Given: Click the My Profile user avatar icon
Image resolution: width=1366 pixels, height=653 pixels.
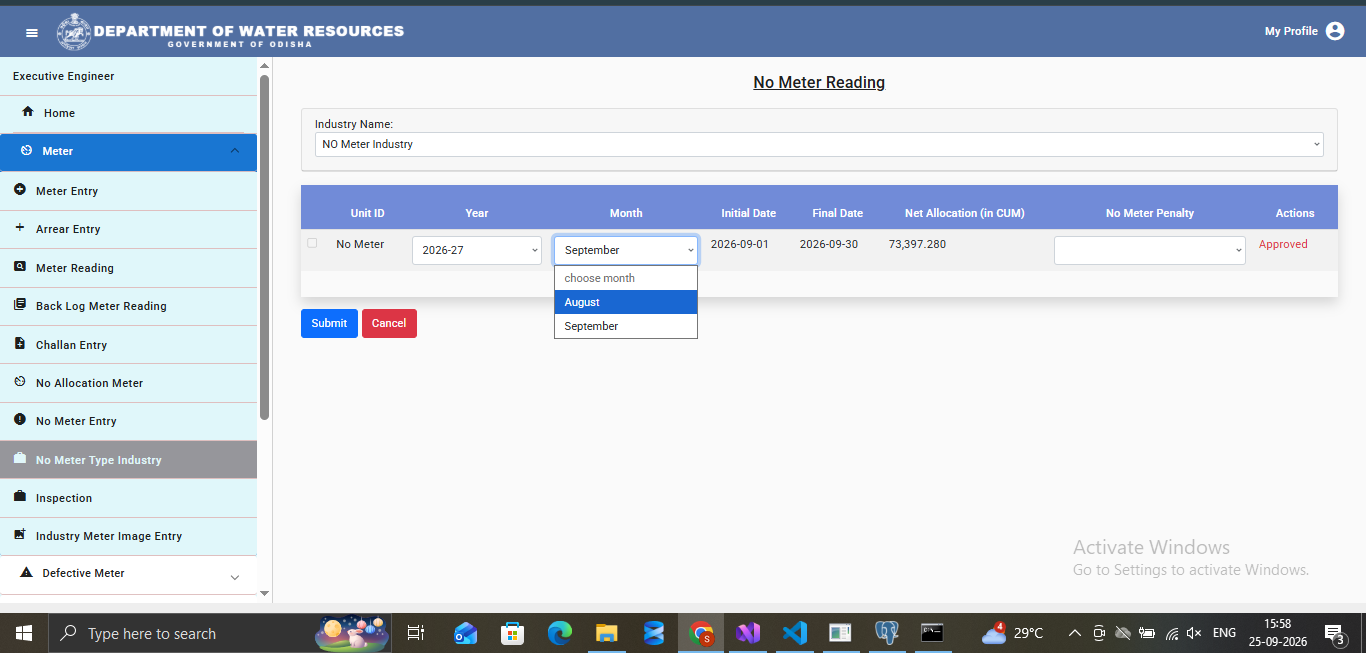Looking at the screenshot, I should [x=1335, y=31].
